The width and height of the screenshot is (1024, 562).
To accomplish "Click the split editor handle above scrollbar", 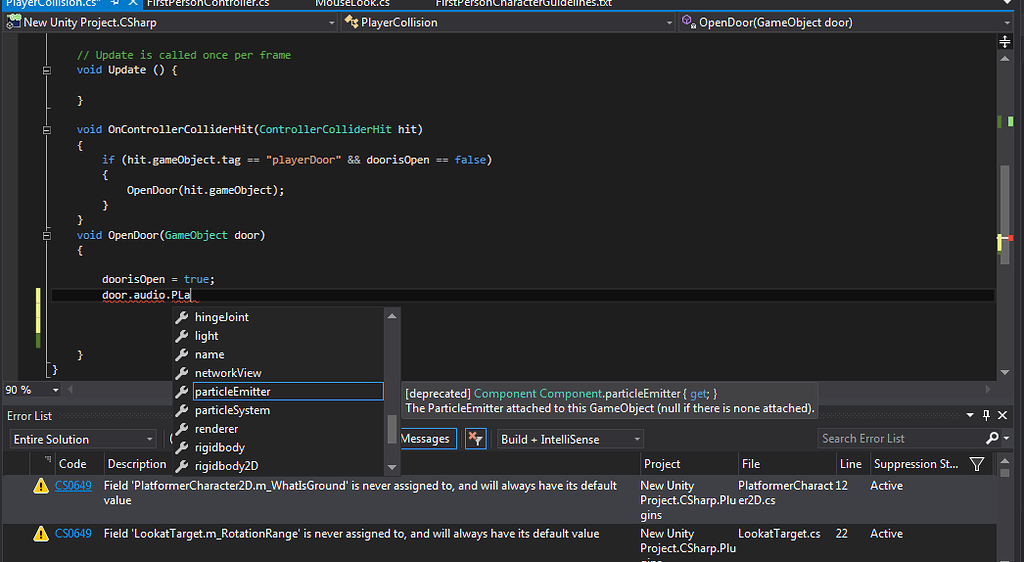I will click(1005, 42).
